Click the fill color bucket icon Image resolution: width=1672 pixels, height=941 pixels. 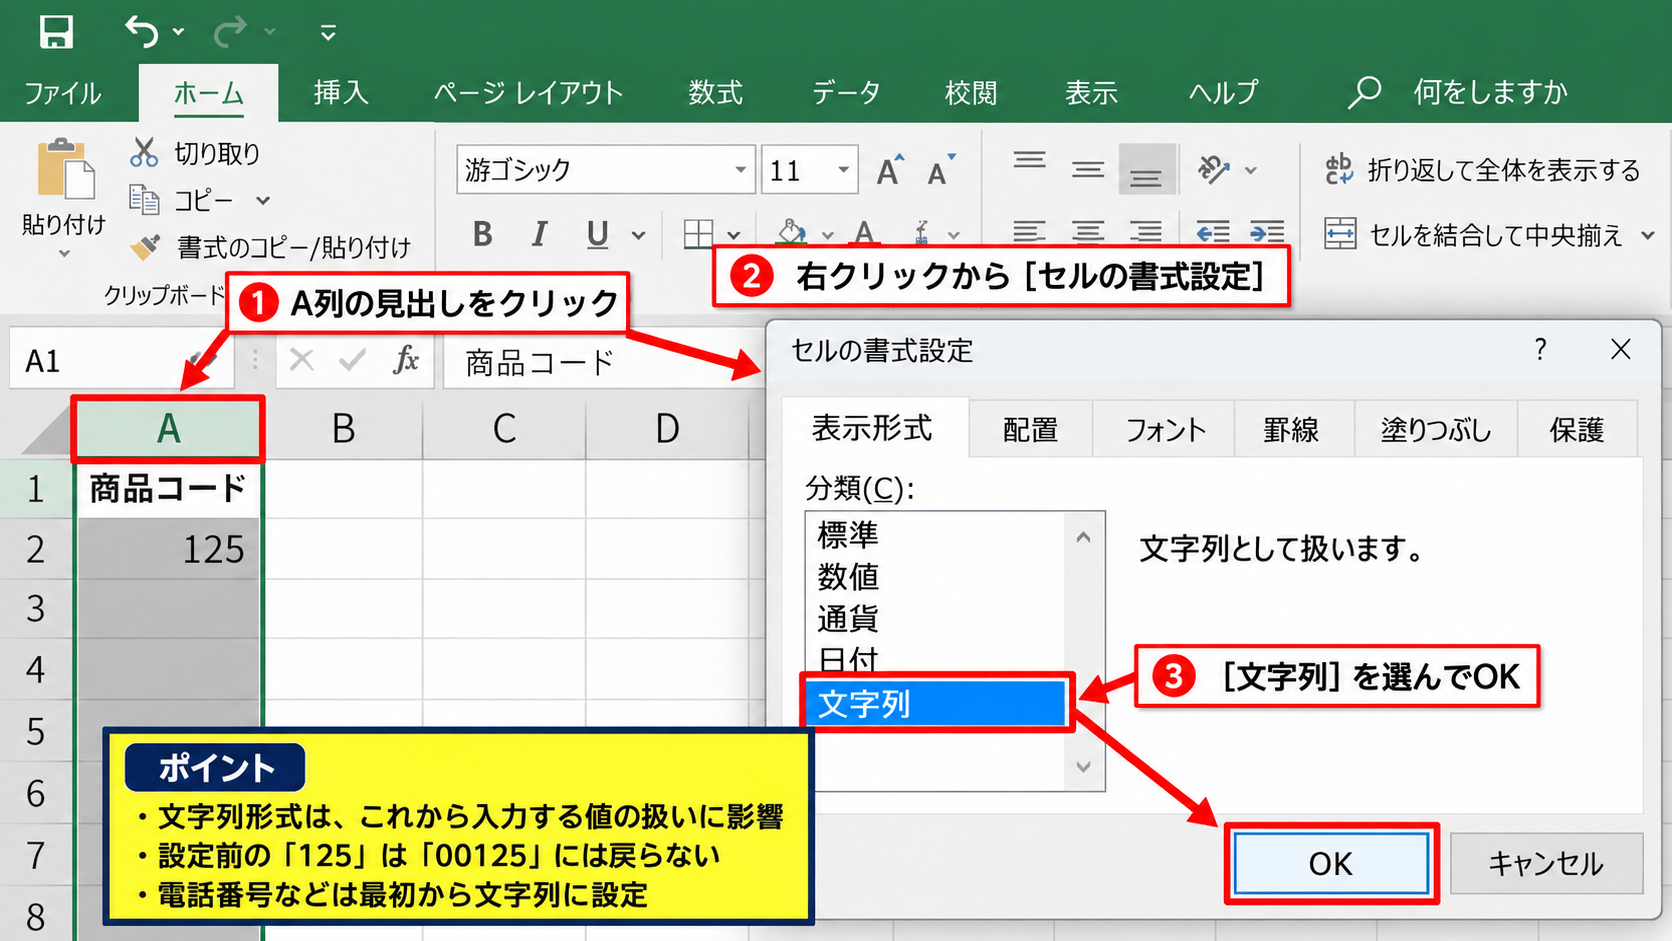pos(791,233)
